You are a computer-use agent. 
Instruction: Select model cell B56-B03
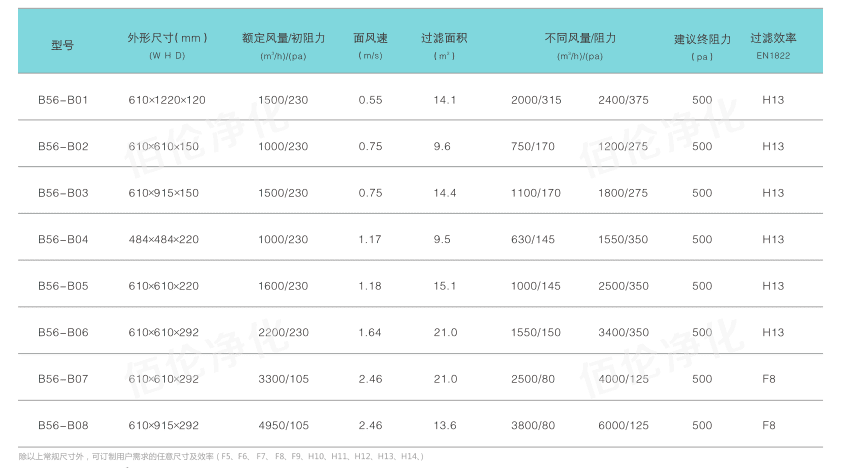coord(63,192)
